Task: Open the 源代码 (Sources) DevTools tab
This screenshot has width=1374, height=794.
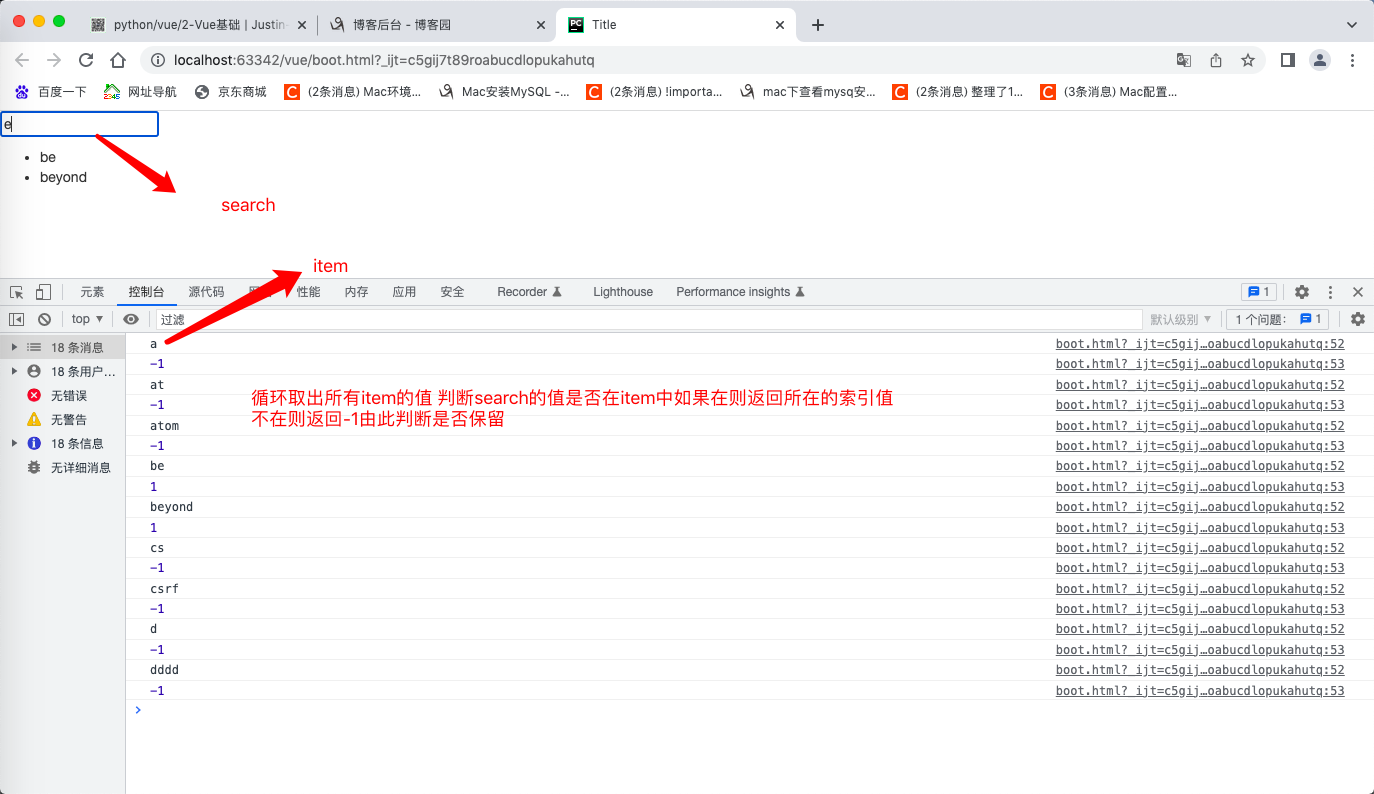Action: [x=206, y=292]
